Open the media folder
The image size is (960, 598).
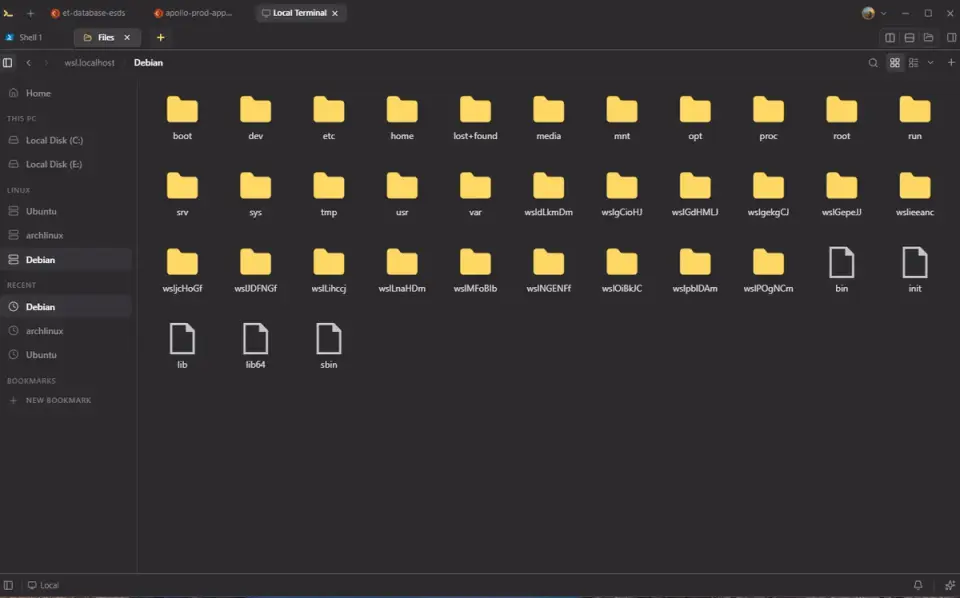click(548, 118)
